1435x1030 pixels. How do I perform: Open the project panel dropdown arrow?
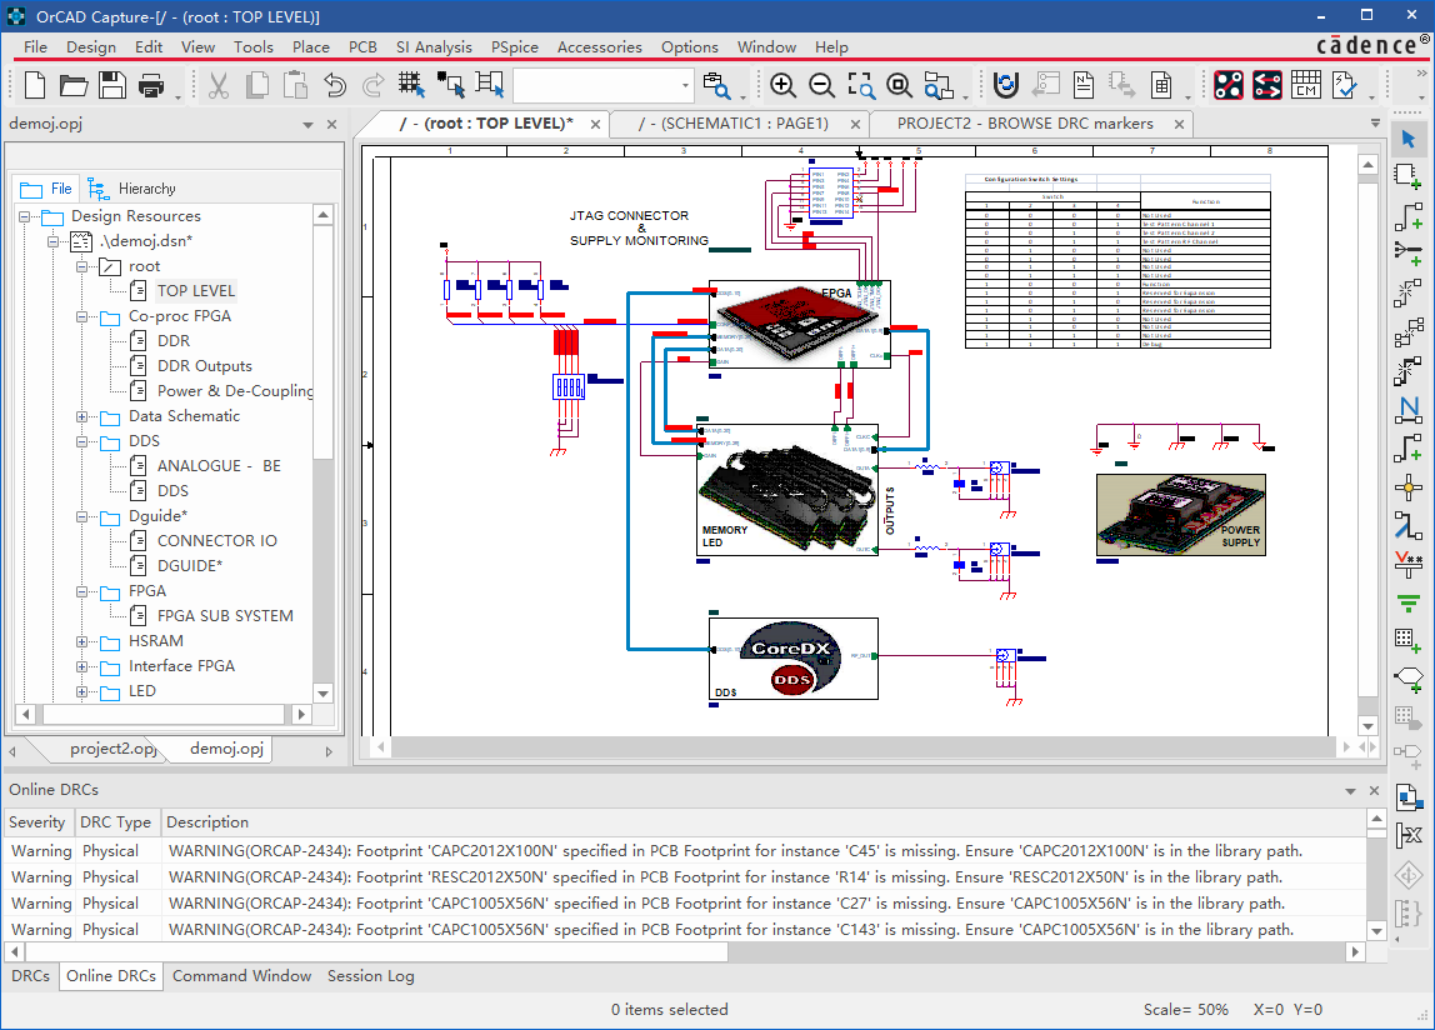pos(308,125)
